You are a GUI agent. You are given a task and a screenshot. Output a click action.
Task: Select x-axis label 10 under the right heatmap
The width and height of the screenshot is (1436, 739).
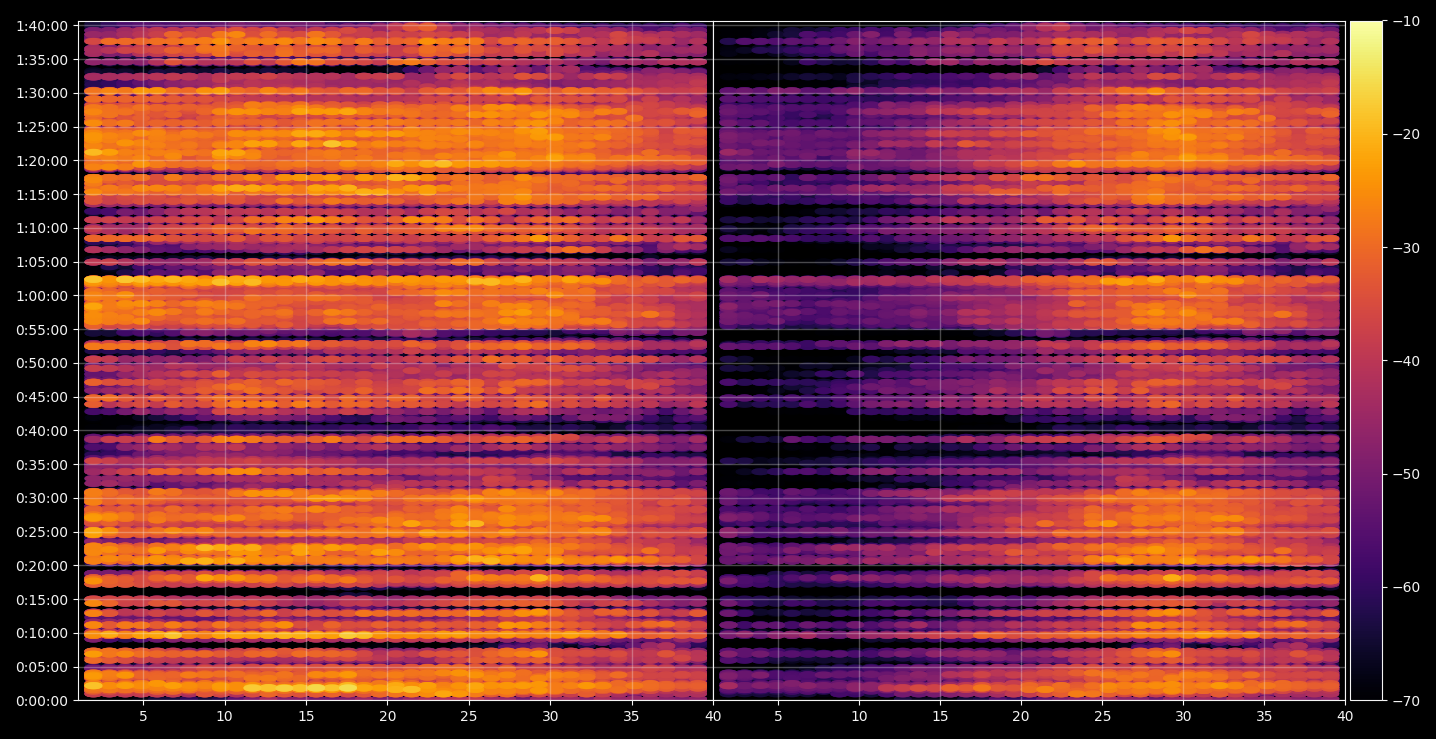[858, 717]
